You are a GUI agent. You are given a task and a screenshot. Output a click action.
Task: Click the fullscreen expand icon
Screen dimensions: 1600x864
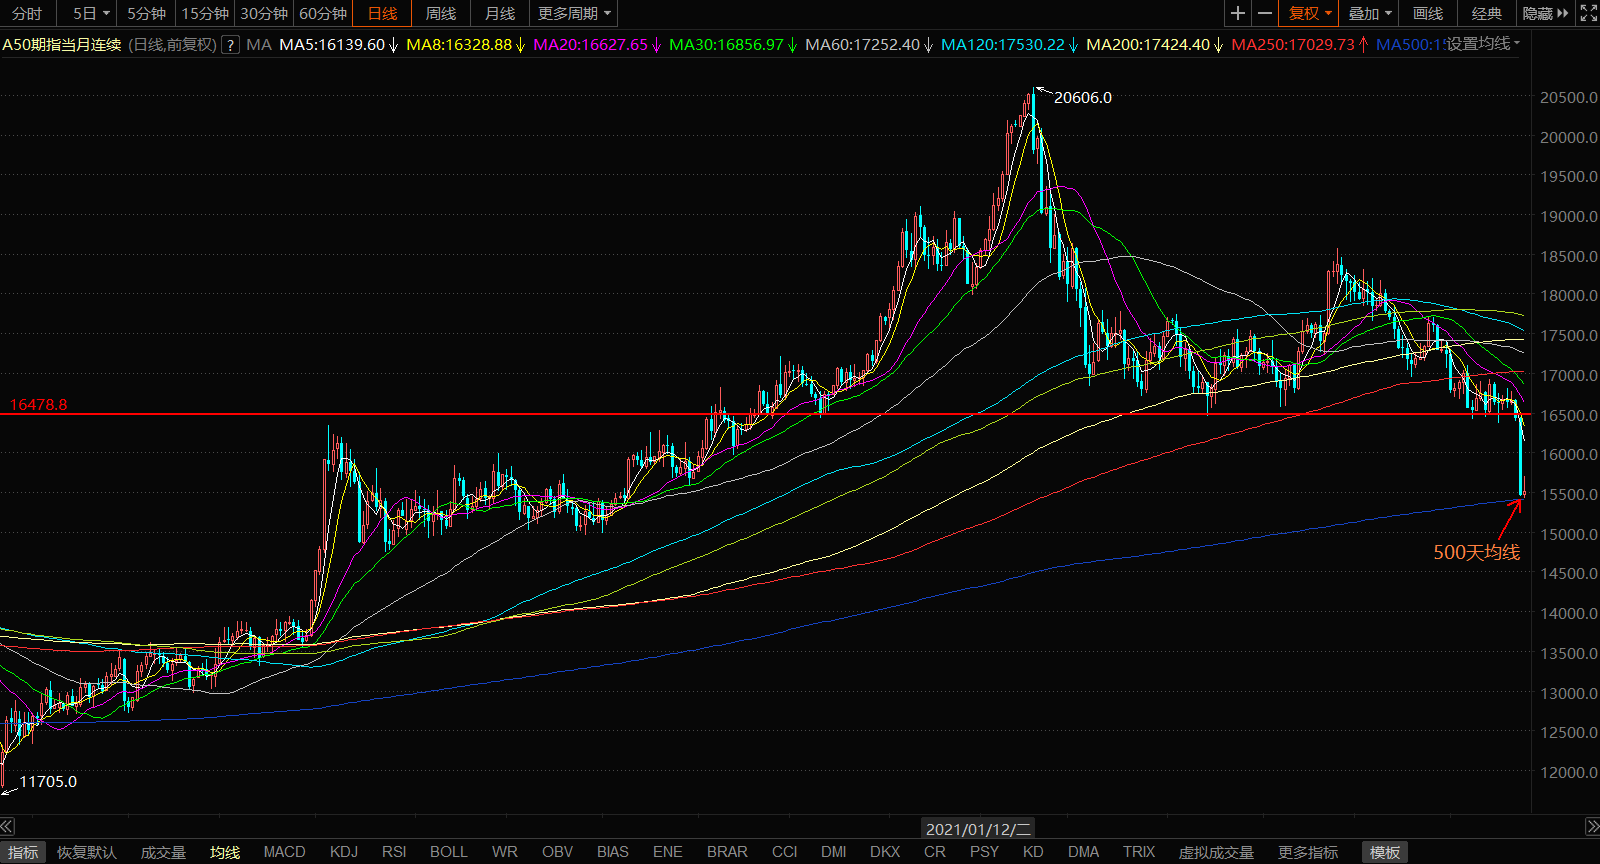[1588, 13]
